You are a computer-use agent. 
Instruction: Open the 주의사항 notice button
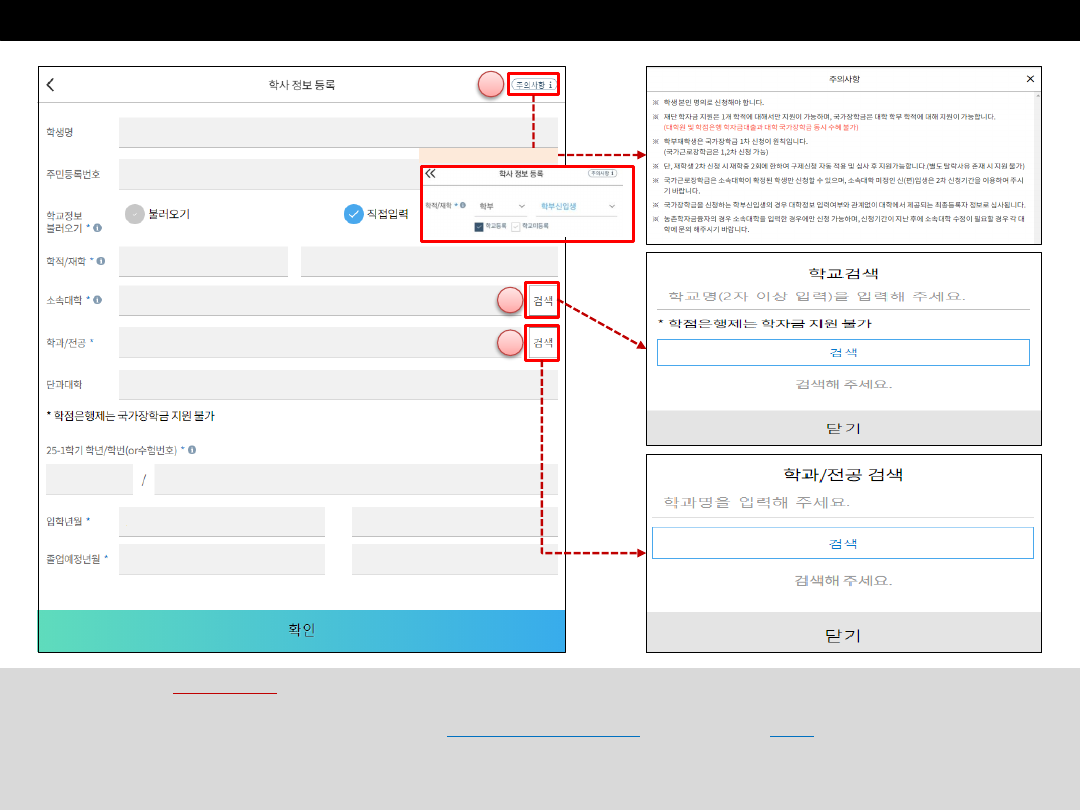534,85
